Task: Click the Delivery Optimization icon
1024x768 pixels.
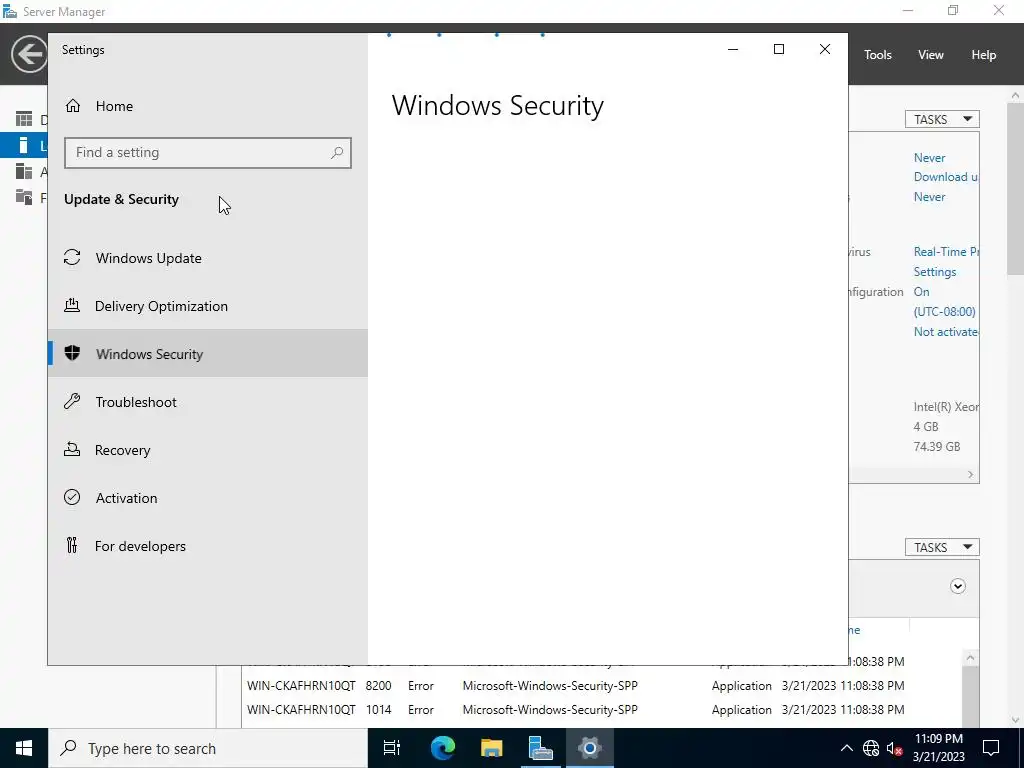Action: [72, 305]
